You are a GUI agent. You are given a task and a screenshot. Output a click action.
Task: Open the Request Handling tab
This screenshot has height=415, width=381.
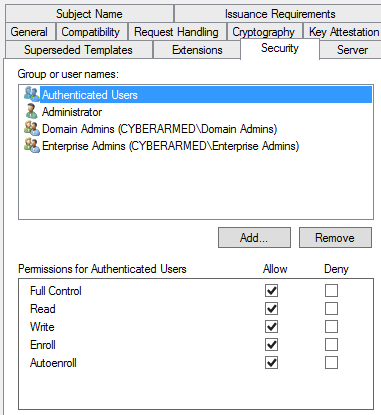pos(176,32)
